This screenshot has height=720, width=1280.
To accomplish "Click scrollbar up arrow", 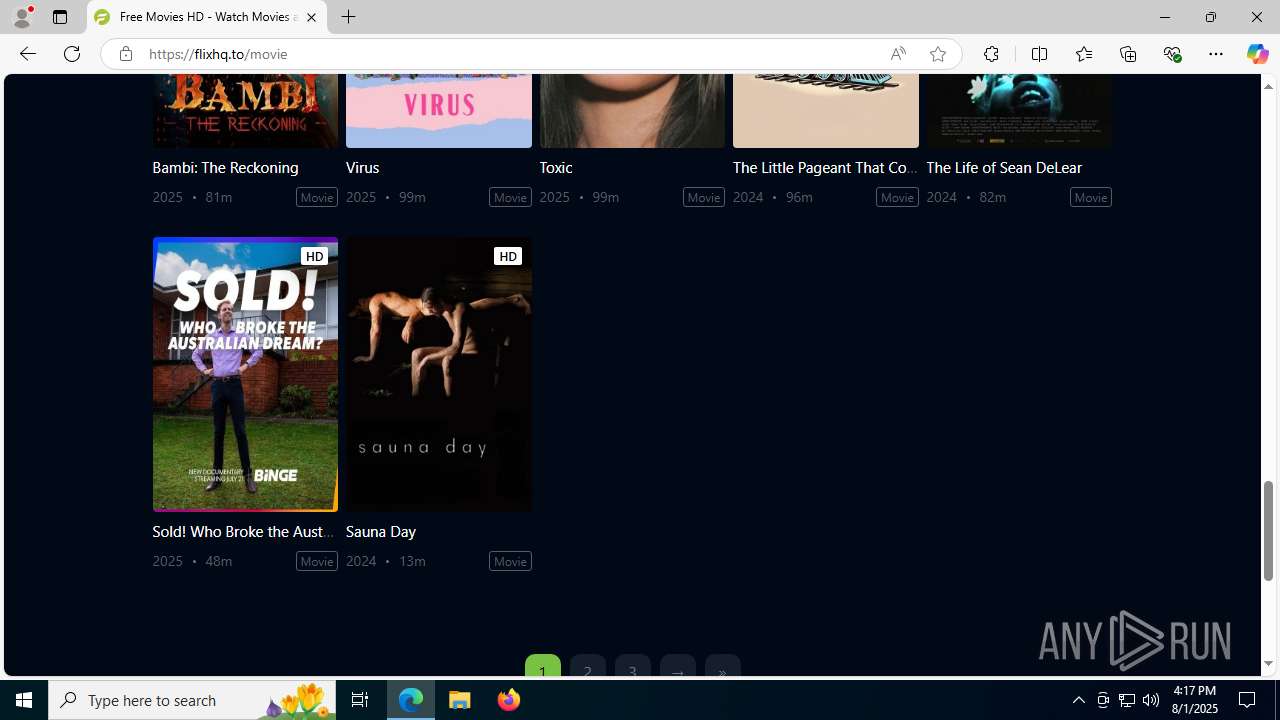I will 1268,86.
